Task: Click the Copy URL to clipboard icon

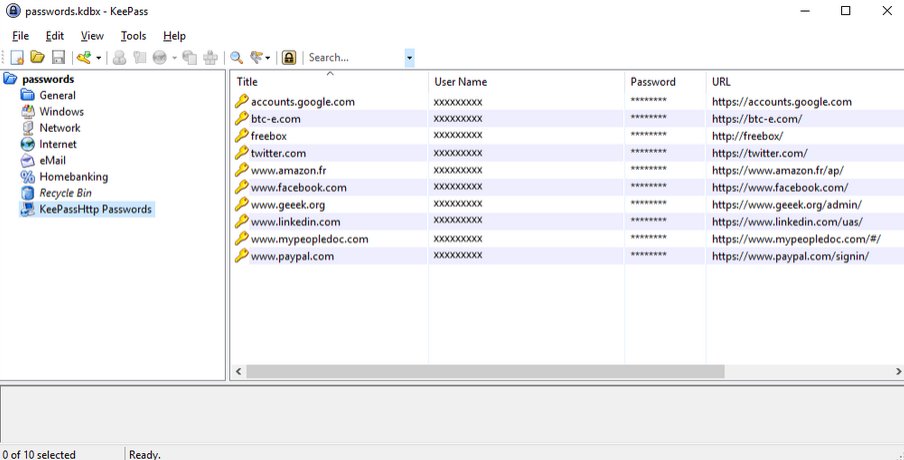Action: click(190, 57)
